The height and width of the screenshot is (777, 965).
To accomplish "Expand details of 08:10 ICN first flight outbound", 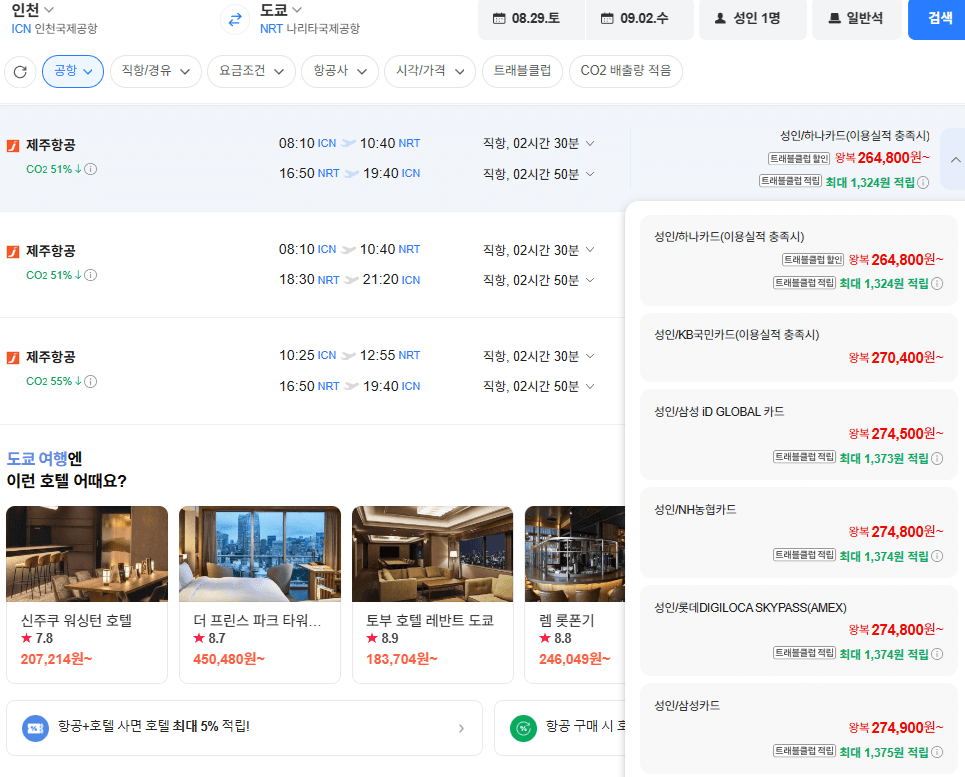I will click(590, 143).
